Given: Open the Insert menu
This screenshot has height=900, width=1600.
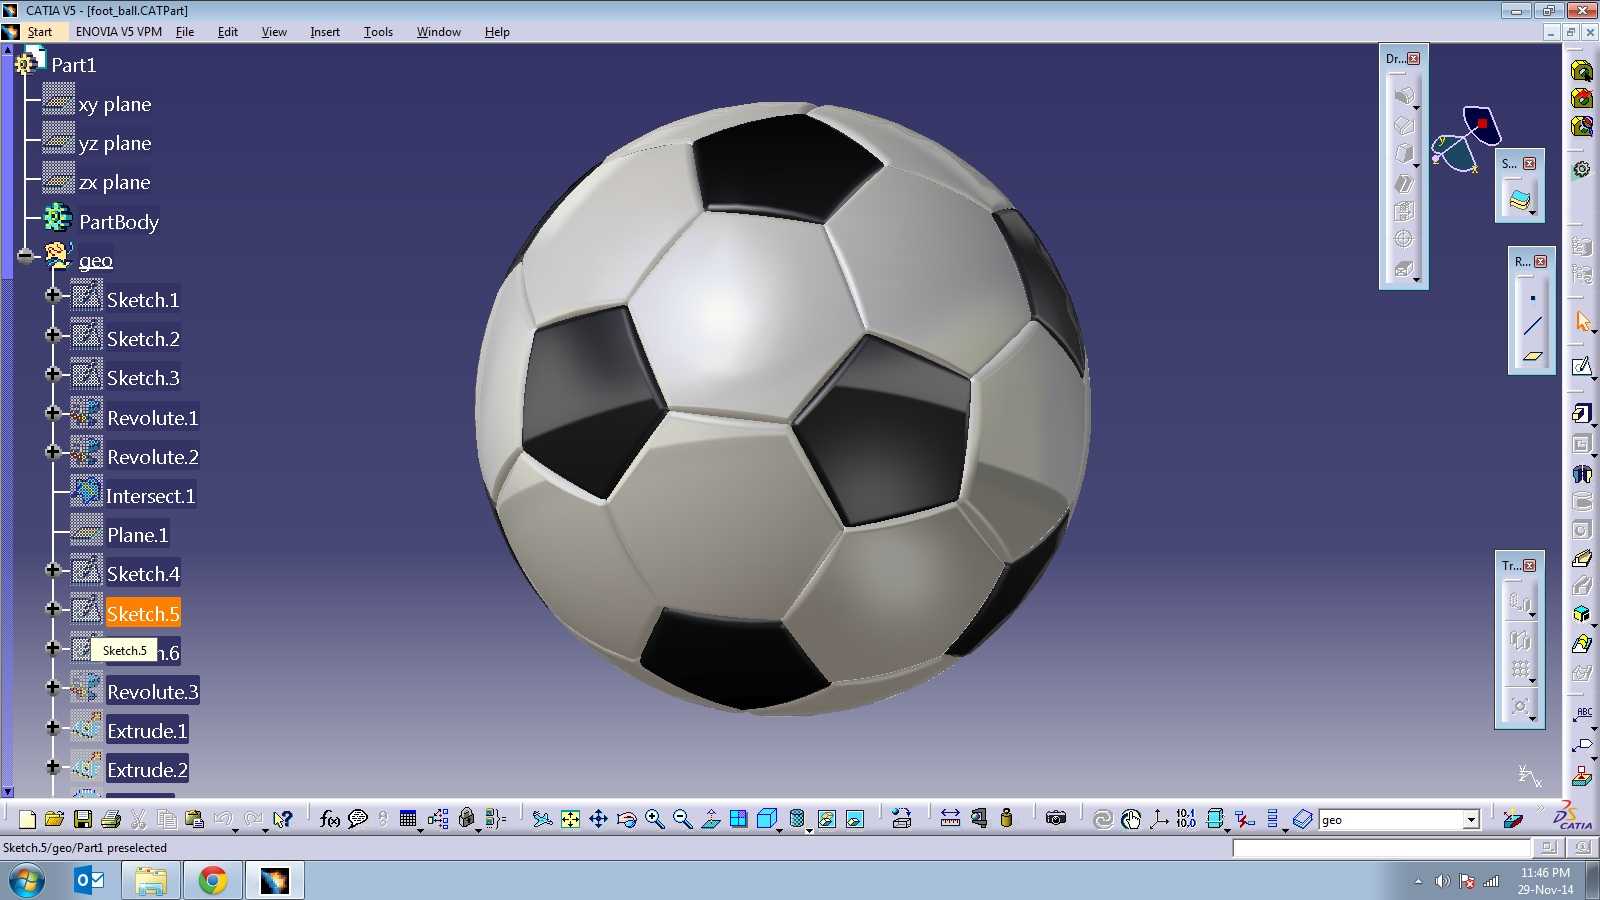Looking at the screenshot, I should [x=325, y=32].
